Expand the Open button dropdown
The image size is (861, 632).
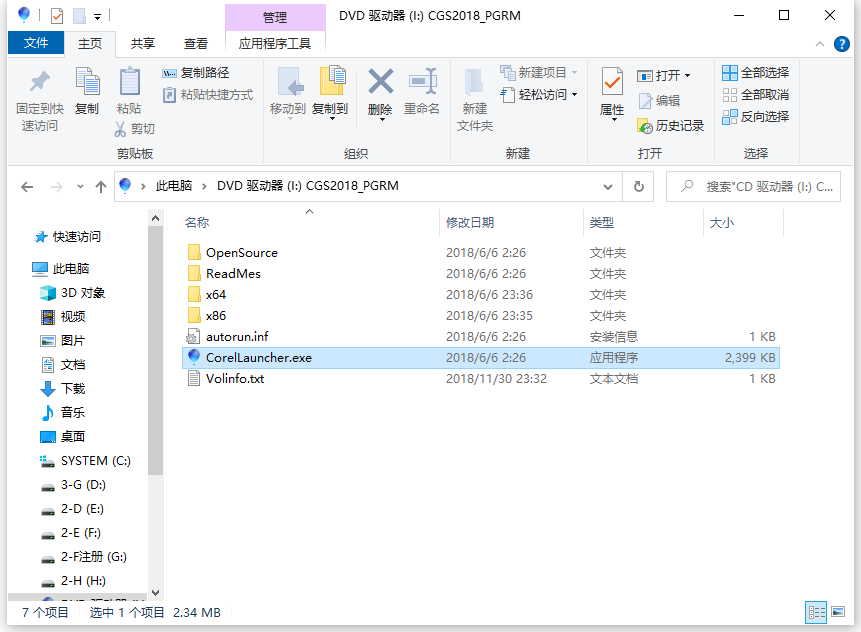click(687, 76)
